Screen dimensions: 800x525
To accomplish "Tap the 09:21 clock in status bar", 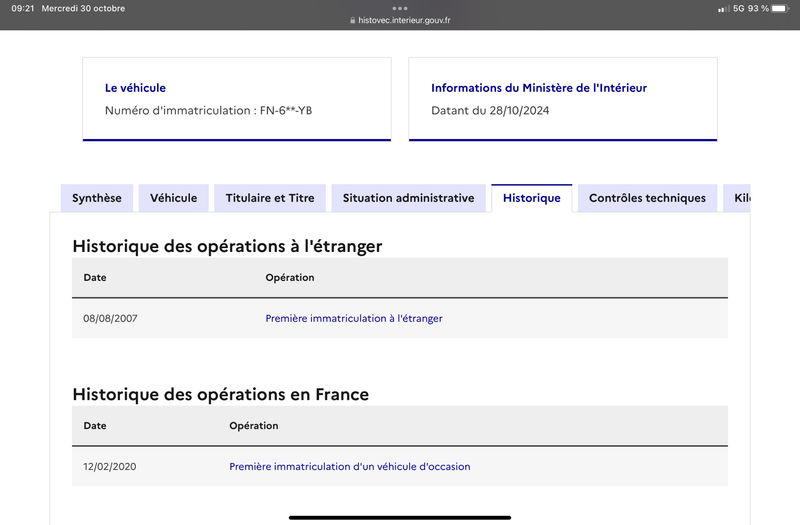I will click(22, 8).
